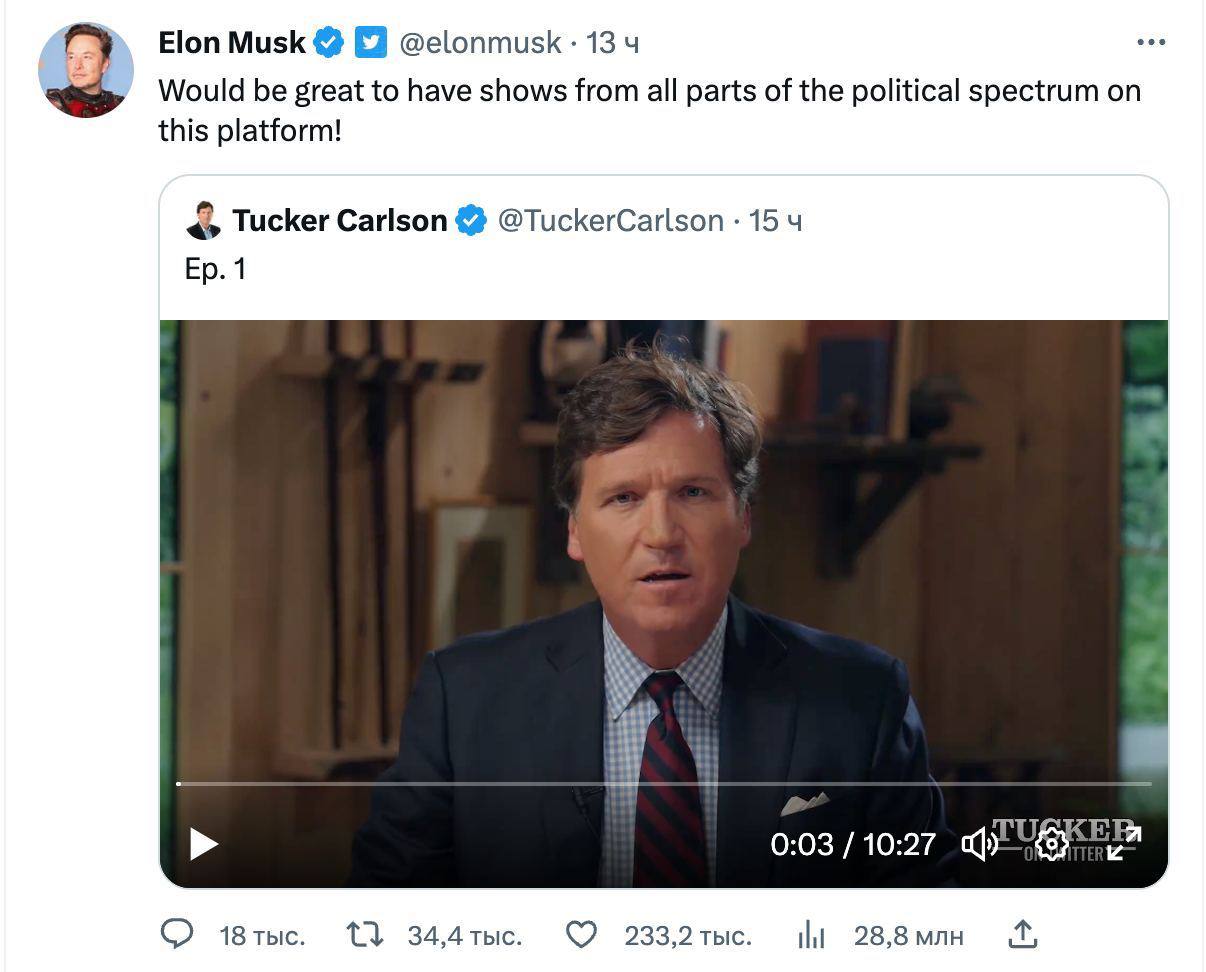
Task: Mute the video with speaker icon
Action: tap(979, 844)
